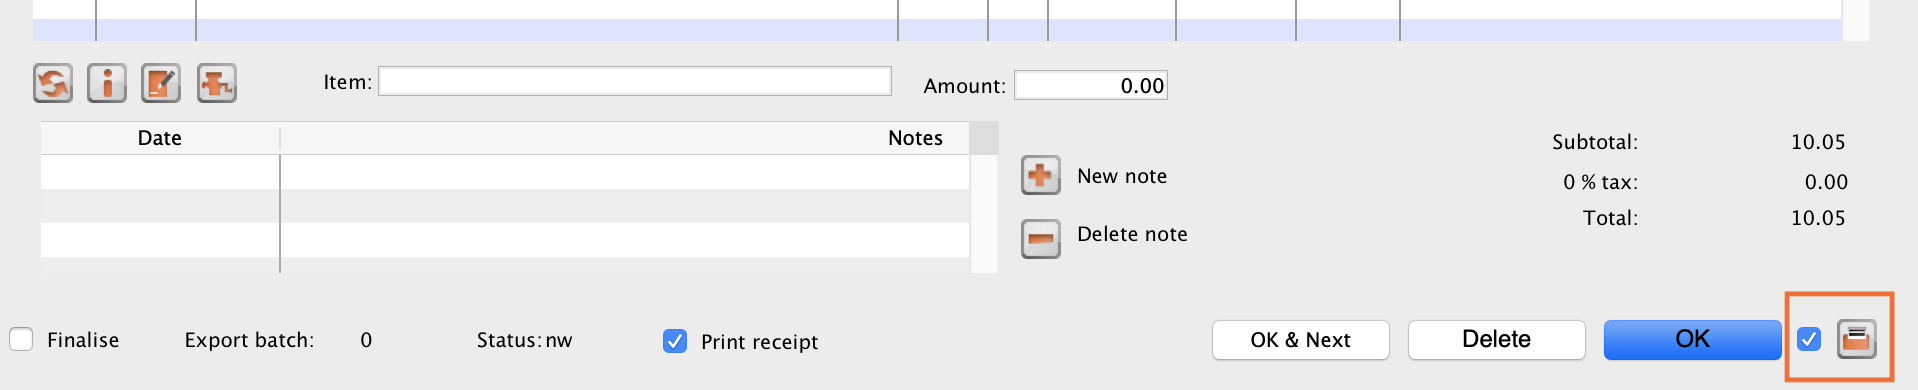The width and height of the screenshot is (1918, 390).
Task: Select the first empty notes table row
Action: coord(505,172)
